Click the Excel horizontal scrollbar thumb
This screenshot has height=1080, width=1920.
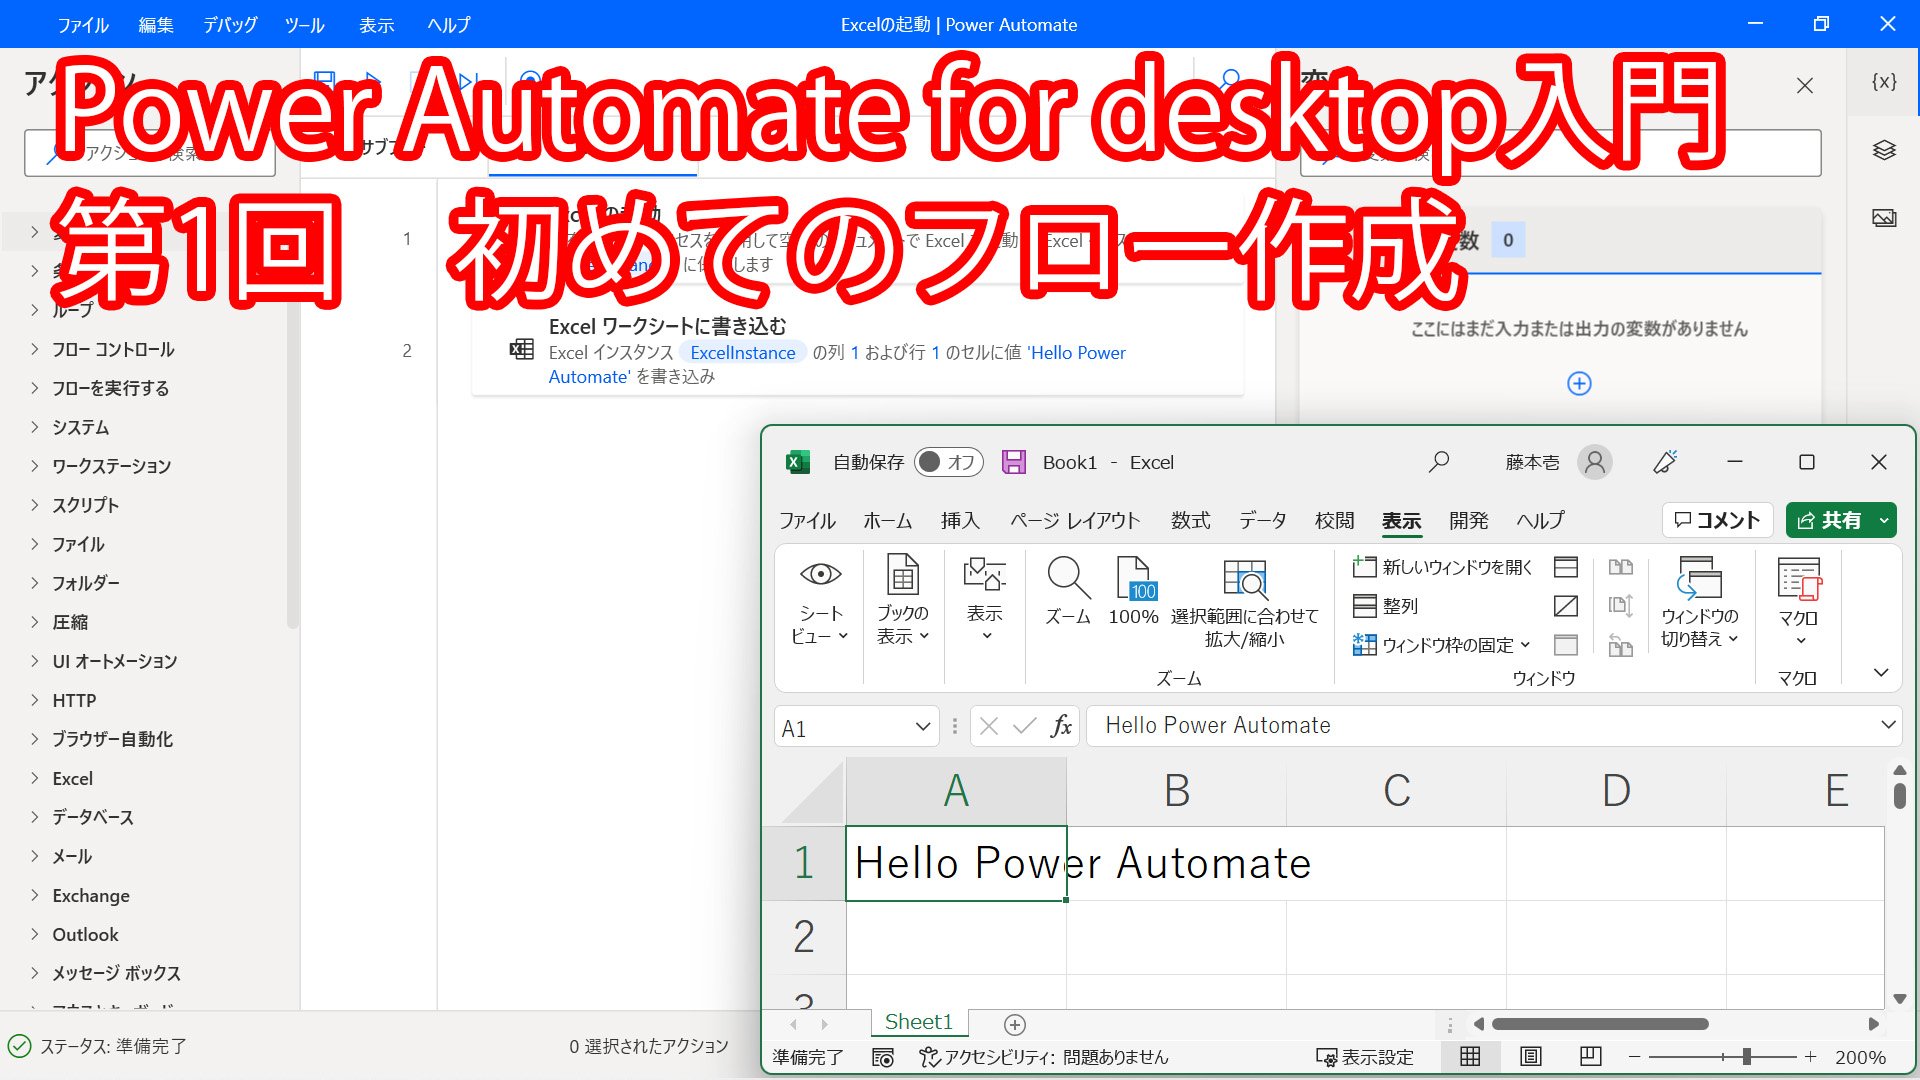pos(1600,1024)
